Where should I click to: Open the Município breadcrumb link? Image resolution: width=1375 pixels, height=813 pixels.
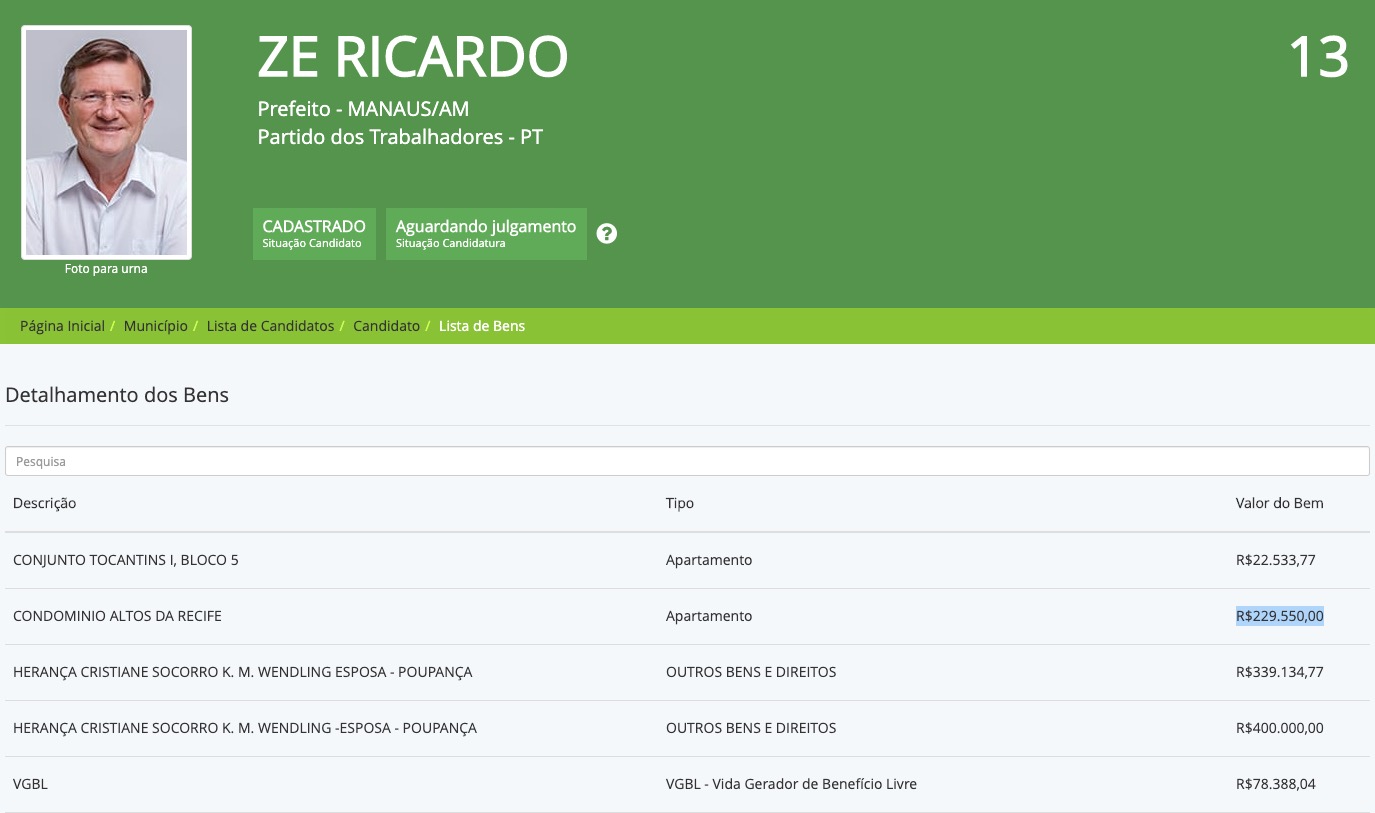pyautogui.click(x=155, y=326)
